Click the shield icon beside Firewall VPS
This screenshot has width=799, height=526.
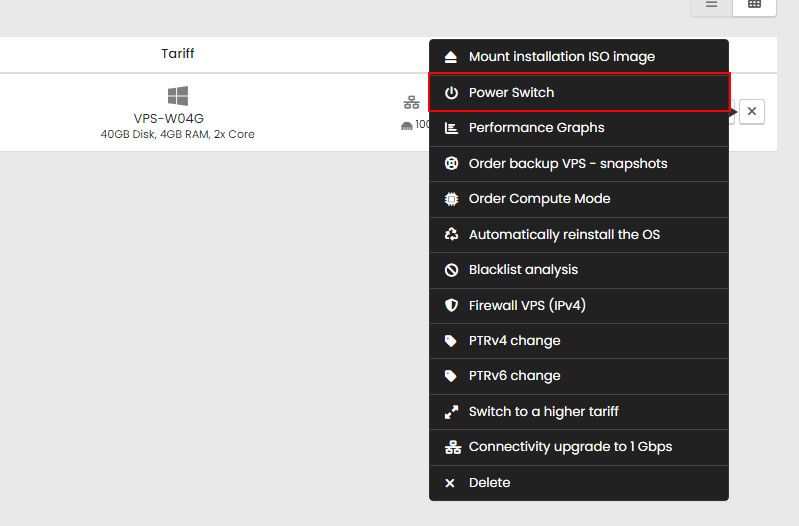tap(451, 305)
